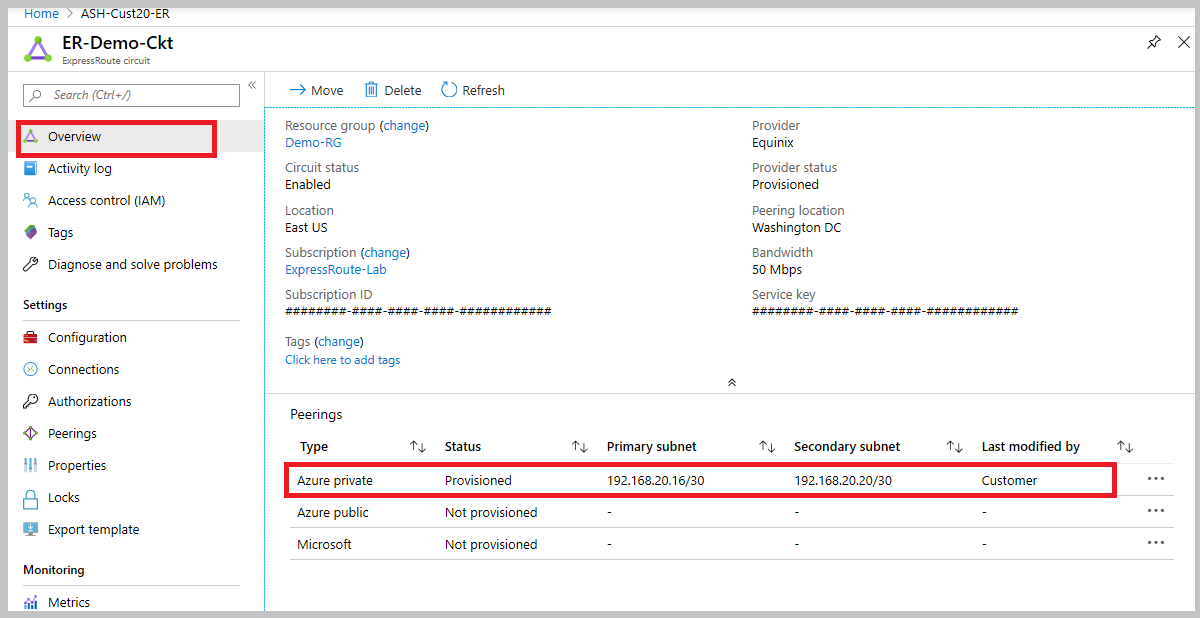Click the Tags icon in sidebar

31,232
